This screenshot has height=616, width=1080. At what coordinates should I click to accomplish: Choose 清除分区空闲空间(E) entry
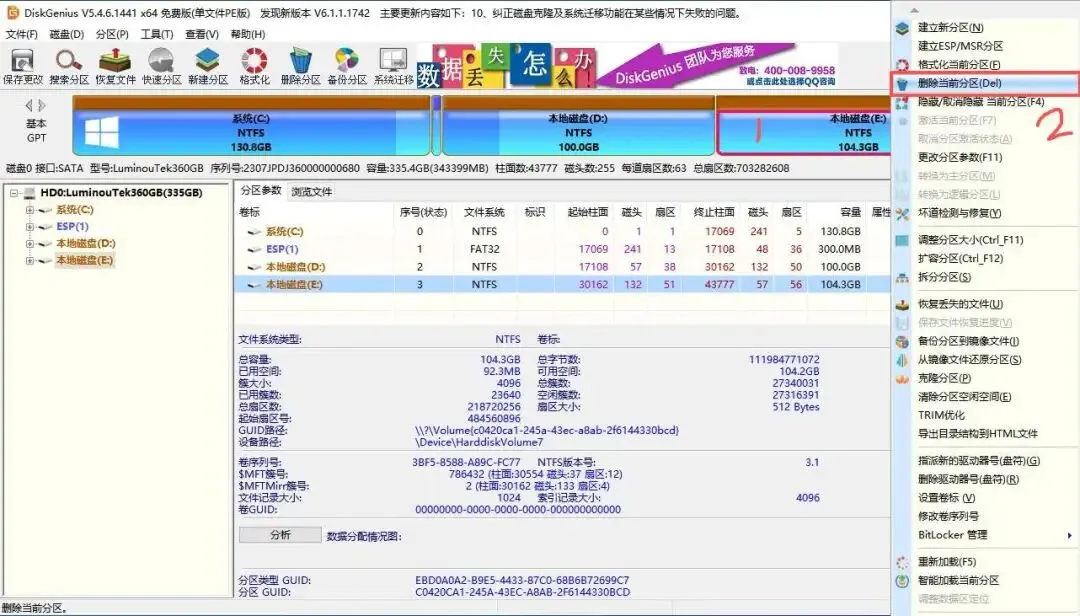tap(964, 397)
